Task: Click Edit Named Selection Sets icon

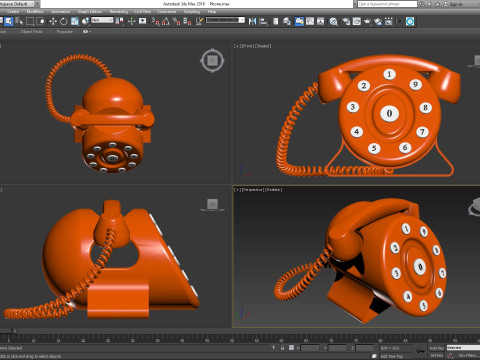Action: (x=199, y=21)
